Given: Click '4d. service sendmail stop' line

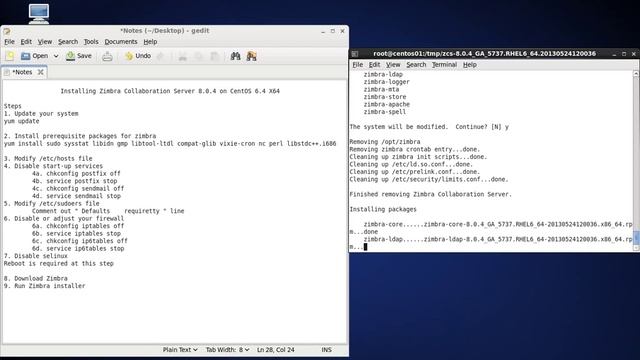Looking at the screenshot, I should click(76, 196).
